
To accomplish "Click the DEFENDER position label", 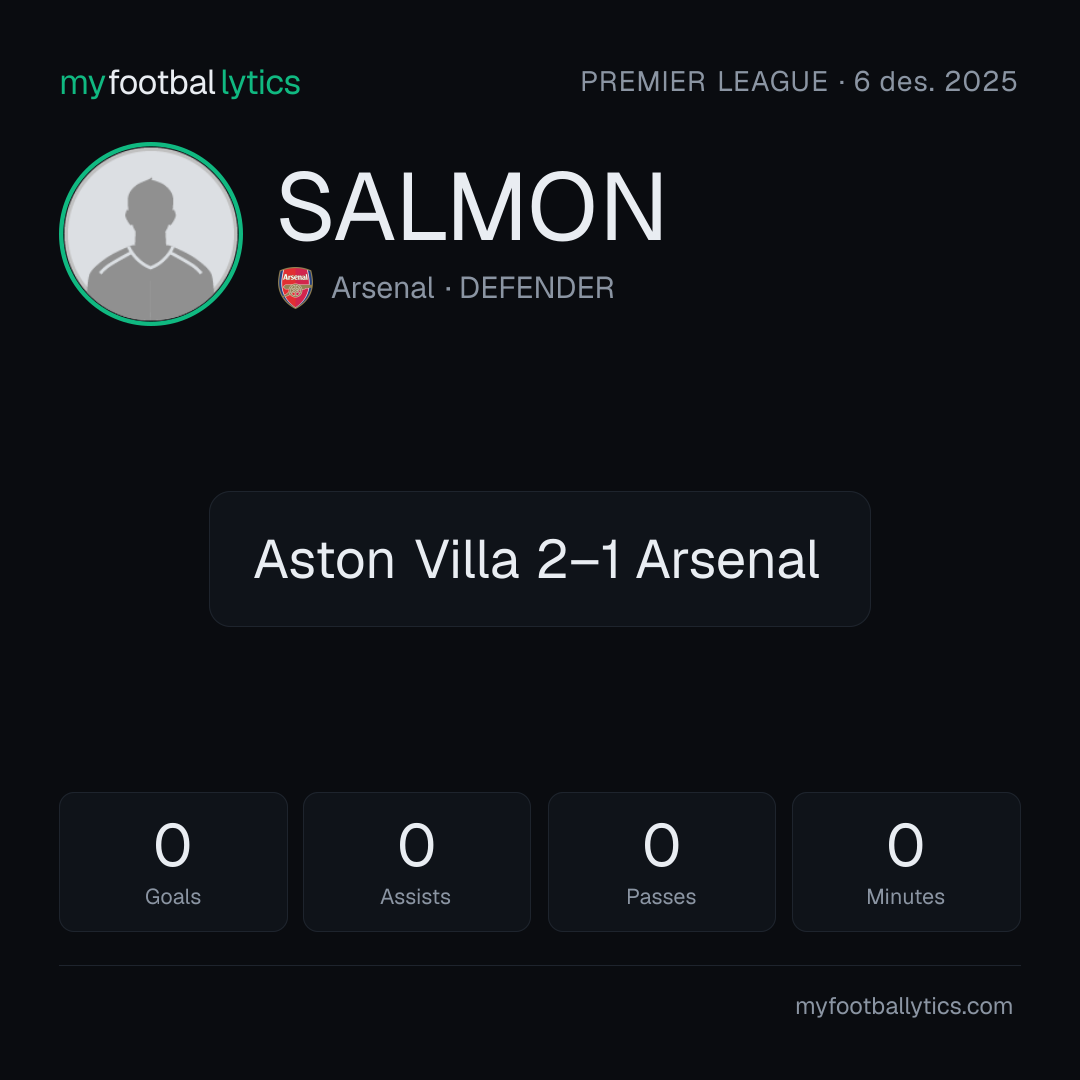I will [537, 288].
